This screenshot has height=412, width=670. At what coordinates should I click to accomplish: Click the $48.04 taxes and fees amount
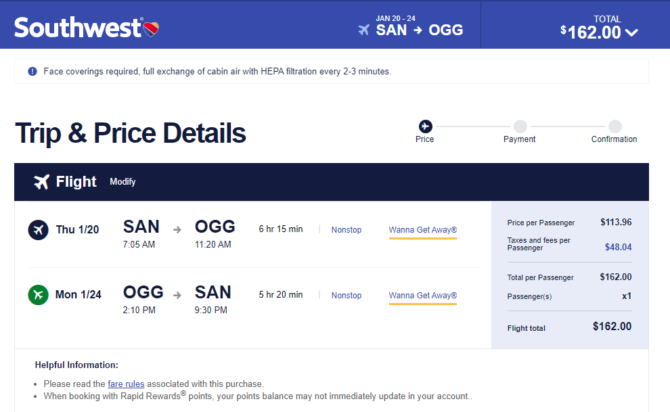click(618, 247)
